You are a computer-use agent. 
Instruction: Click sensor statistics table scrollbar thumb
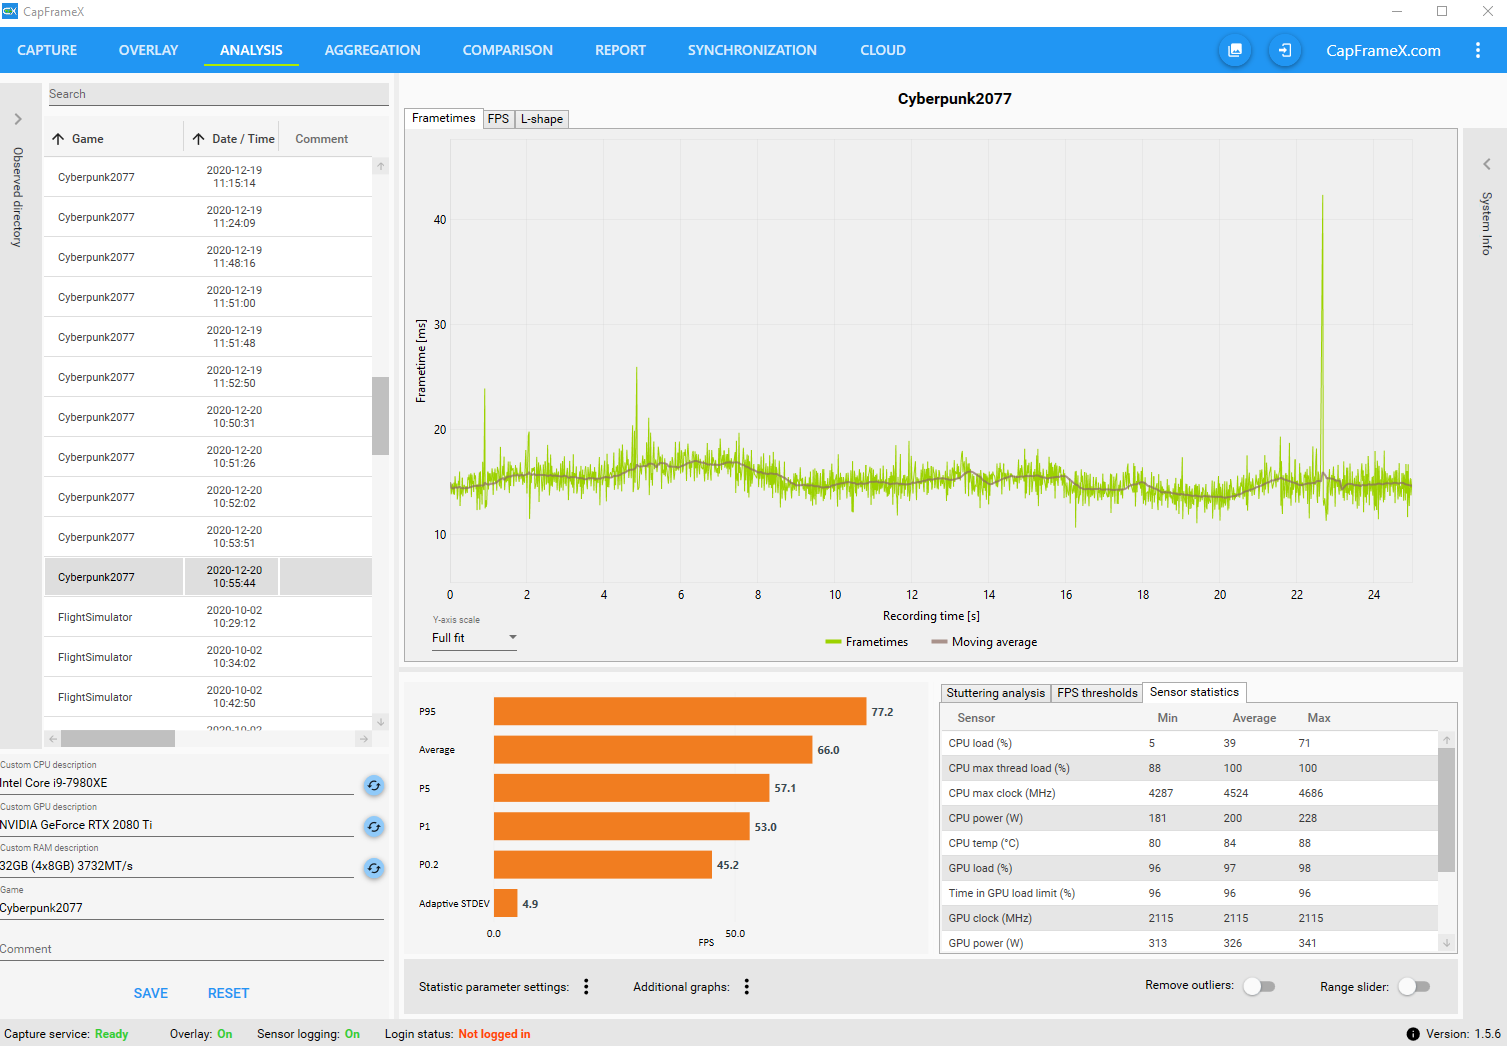(x=1446, y=810)
